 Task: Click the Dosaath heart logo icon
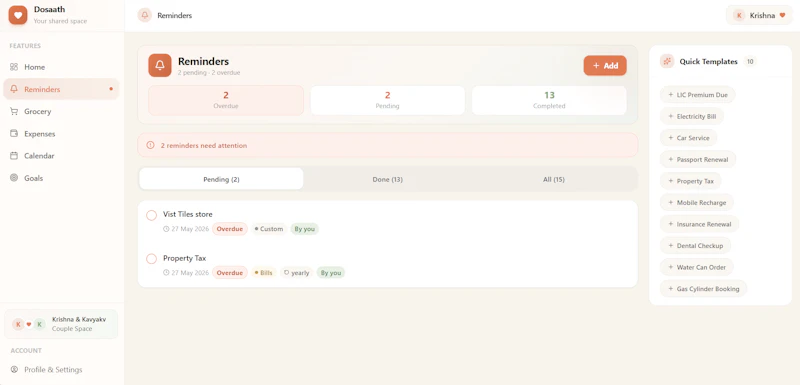tap(18, 15)
